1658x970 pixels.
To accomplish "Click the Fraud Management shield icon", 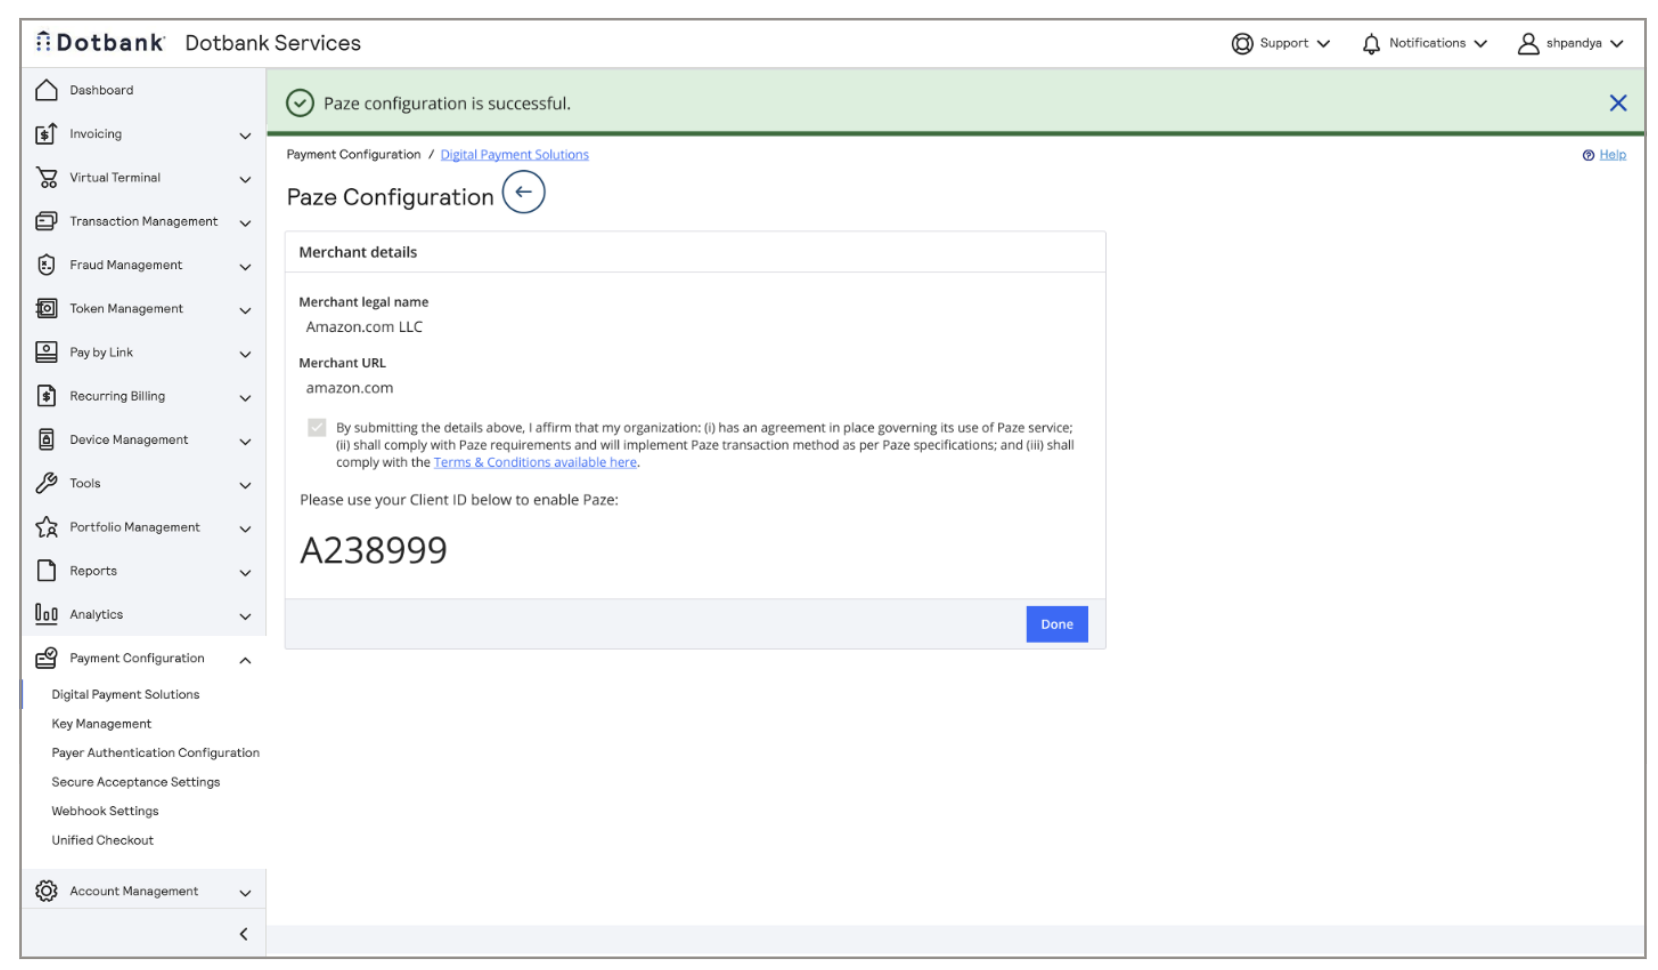I will point(46,265).
